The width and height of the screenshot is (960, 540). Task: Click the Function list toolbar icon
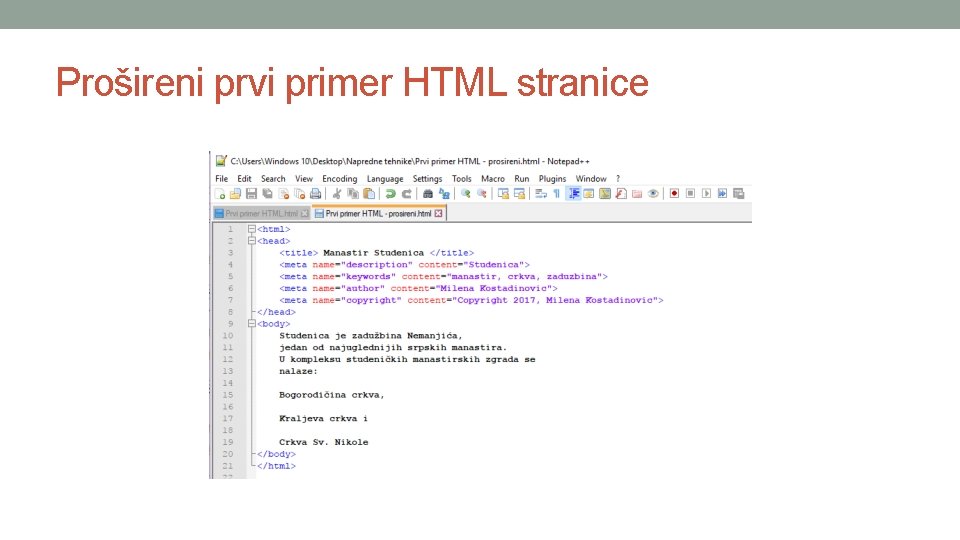621,193
